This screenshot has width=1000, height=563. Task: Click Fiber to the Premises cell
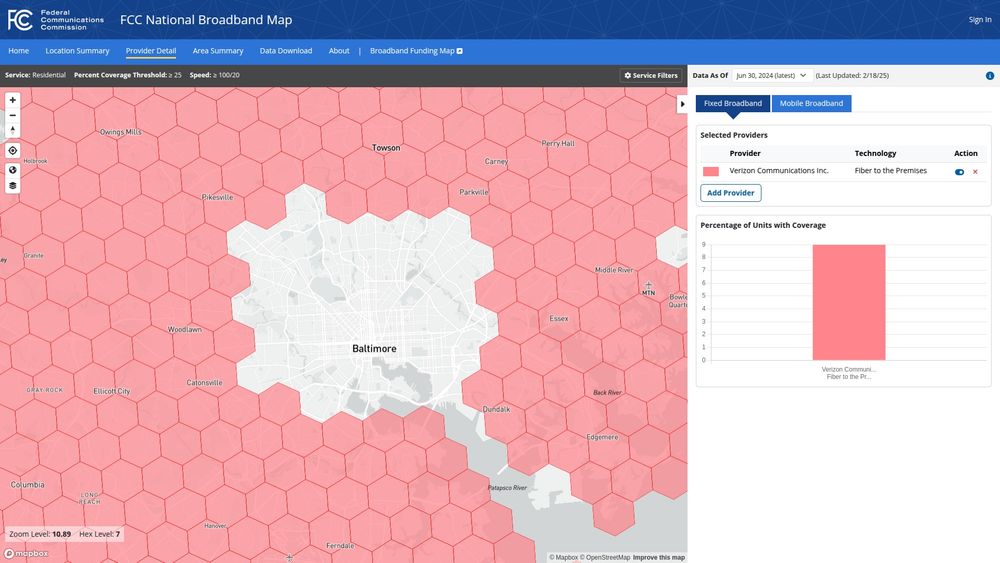(x=890, y=171)
